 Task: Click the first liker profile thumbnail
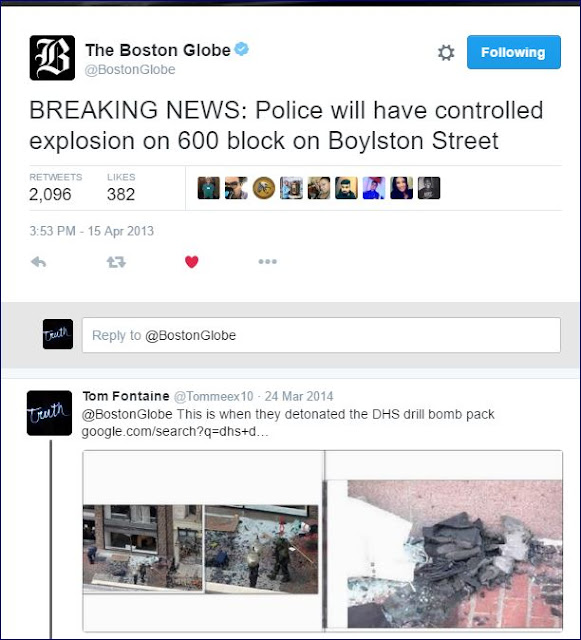tap(209, 188)
